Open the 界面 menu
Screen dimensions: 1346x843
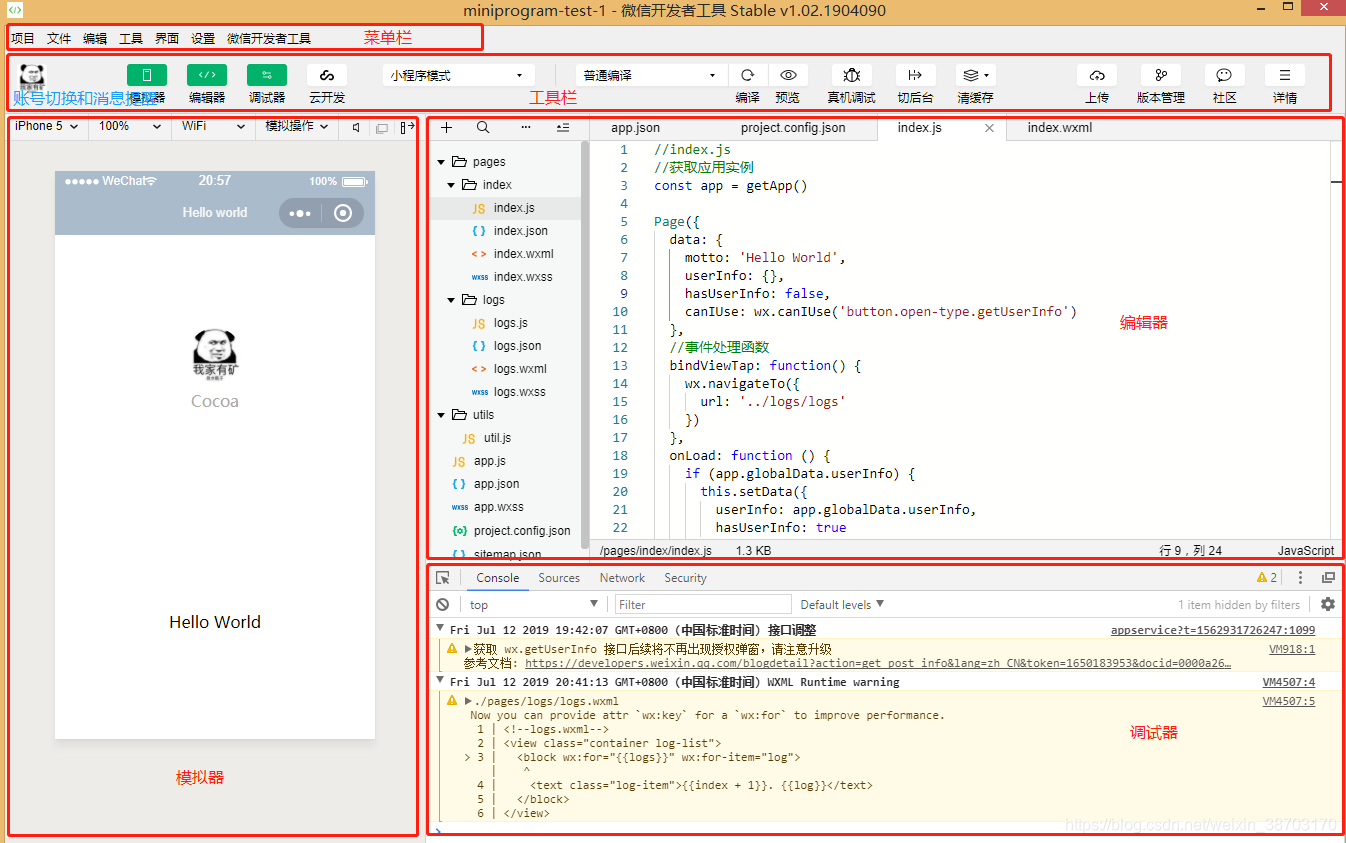click(167, 39)
